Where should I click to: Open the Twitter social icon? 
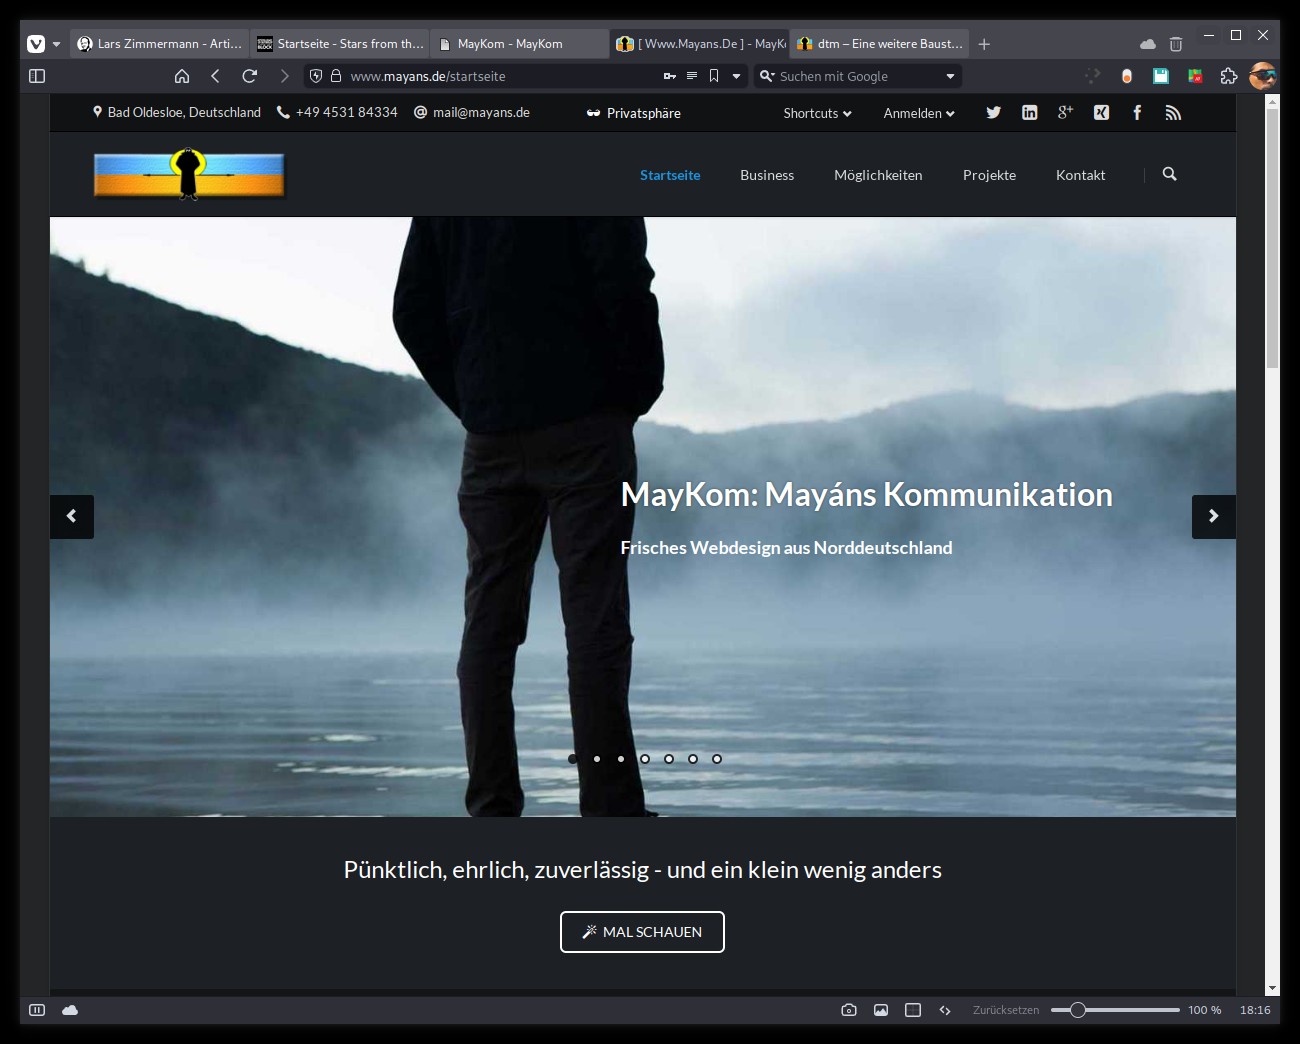993,113
